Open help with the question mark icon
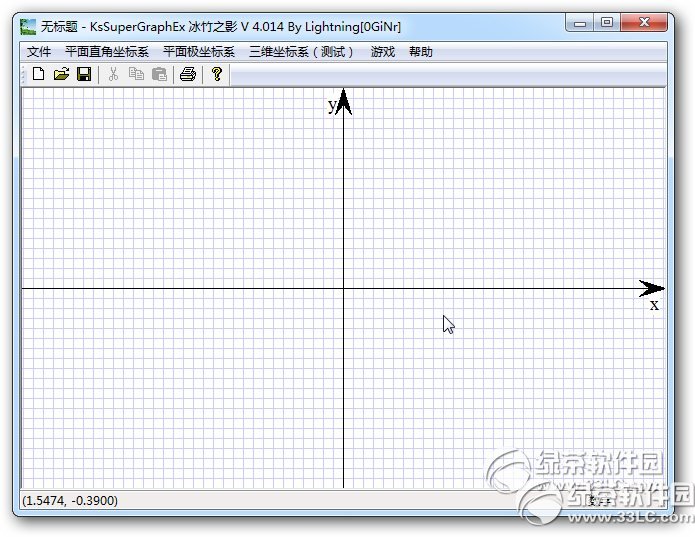 click(x=217, y=74)
